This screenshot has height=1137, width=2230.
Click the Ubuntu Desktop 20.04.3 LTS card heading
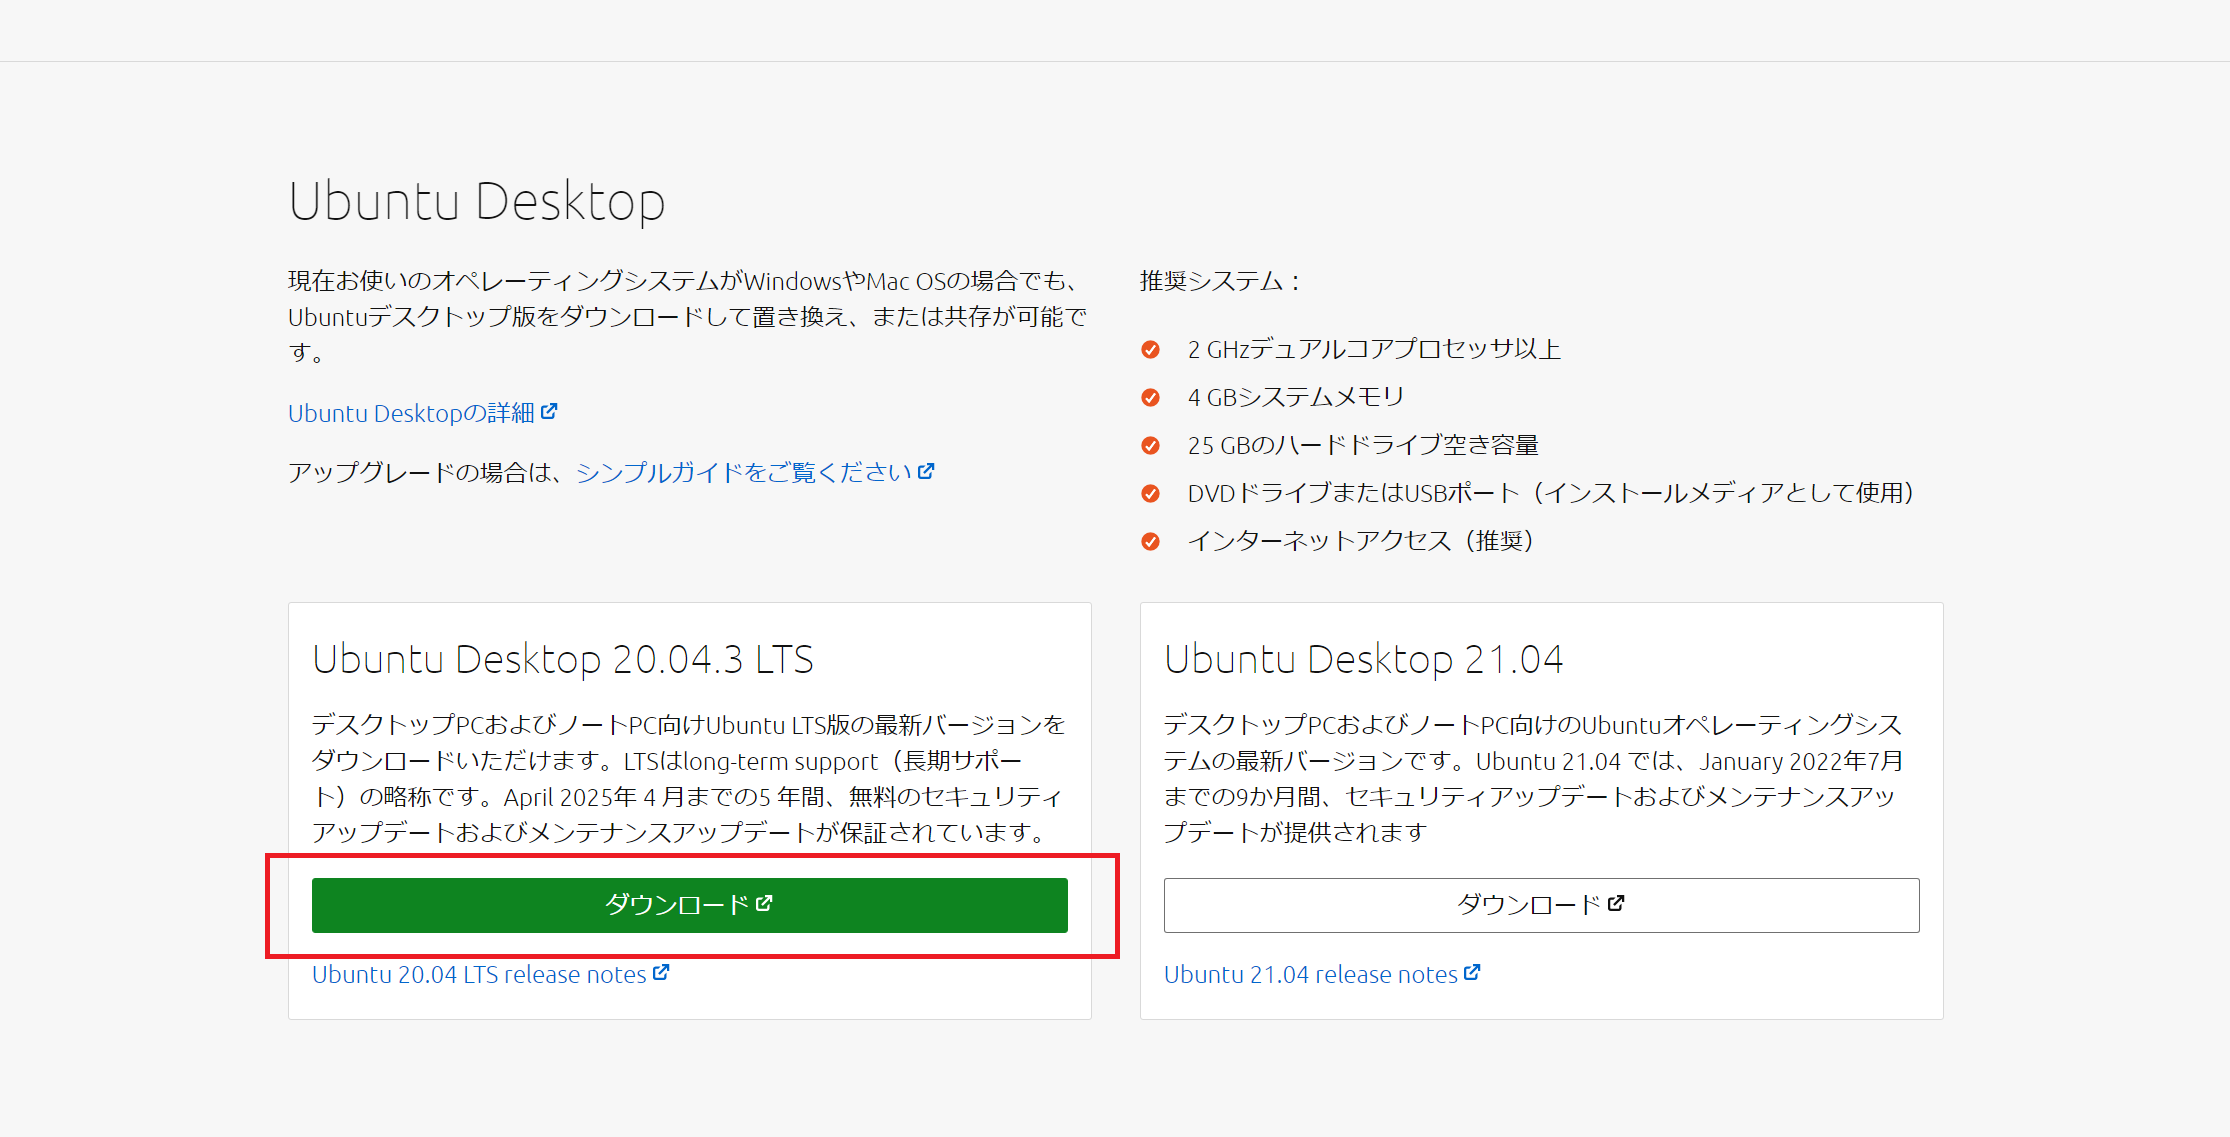pyautogui.click(x=562, y=659)
